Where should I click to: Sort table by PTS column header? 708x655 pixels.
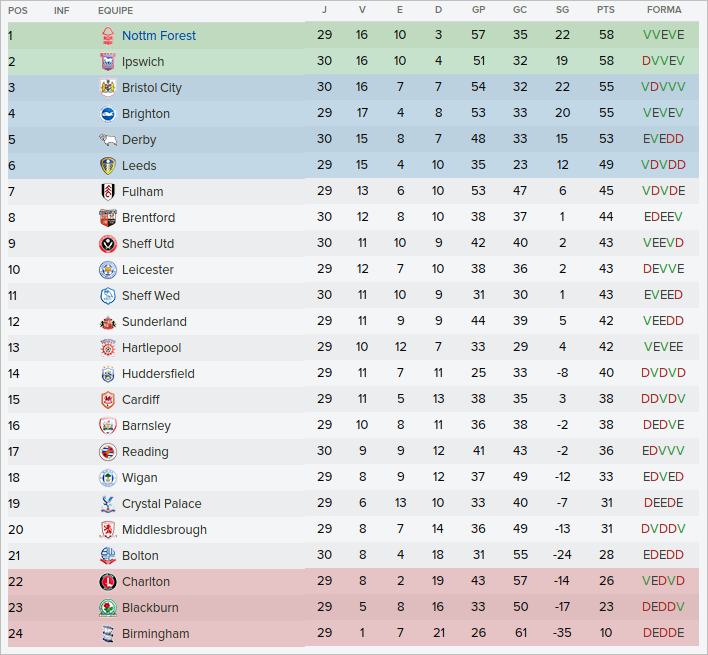(606, 10)
